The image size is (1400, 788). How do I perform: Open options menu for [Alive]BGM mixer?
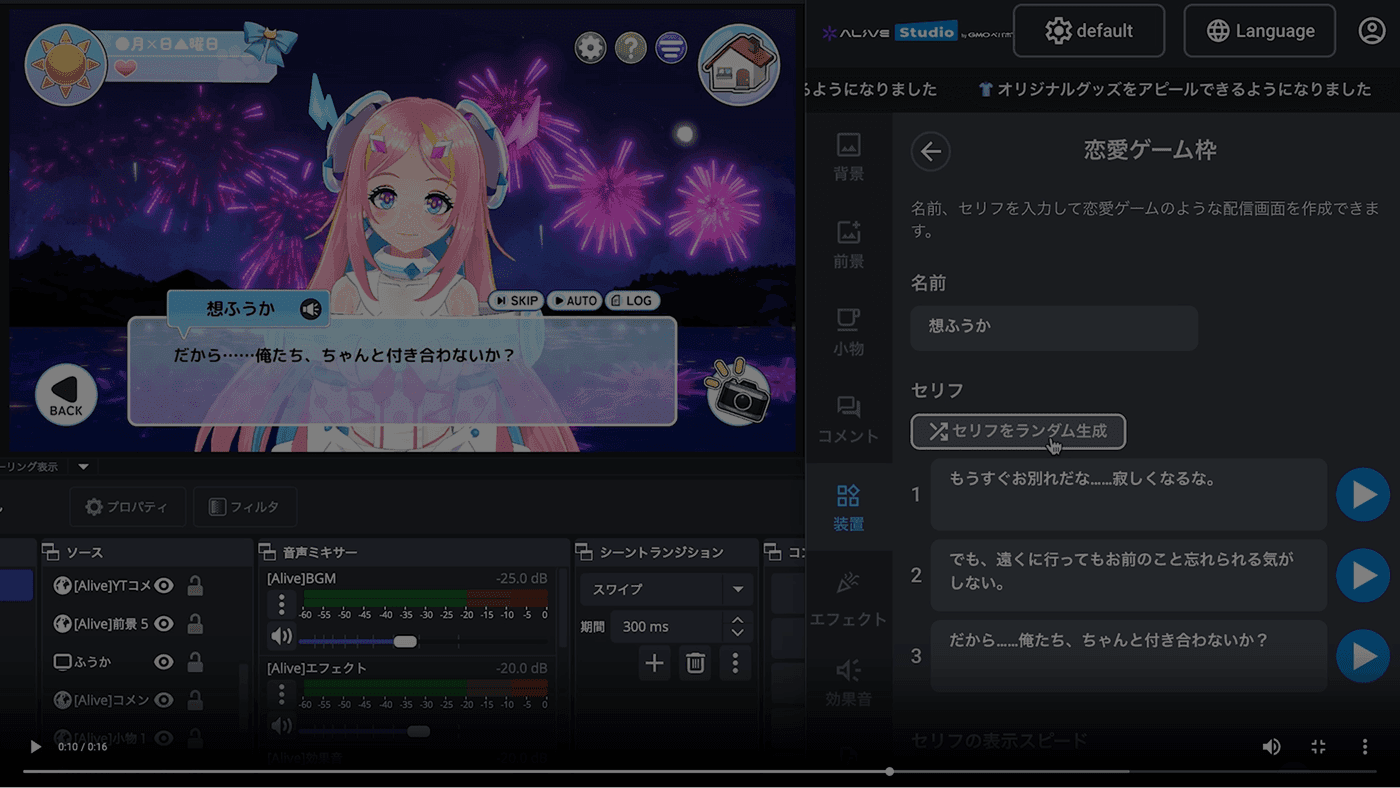coord(282,604)
